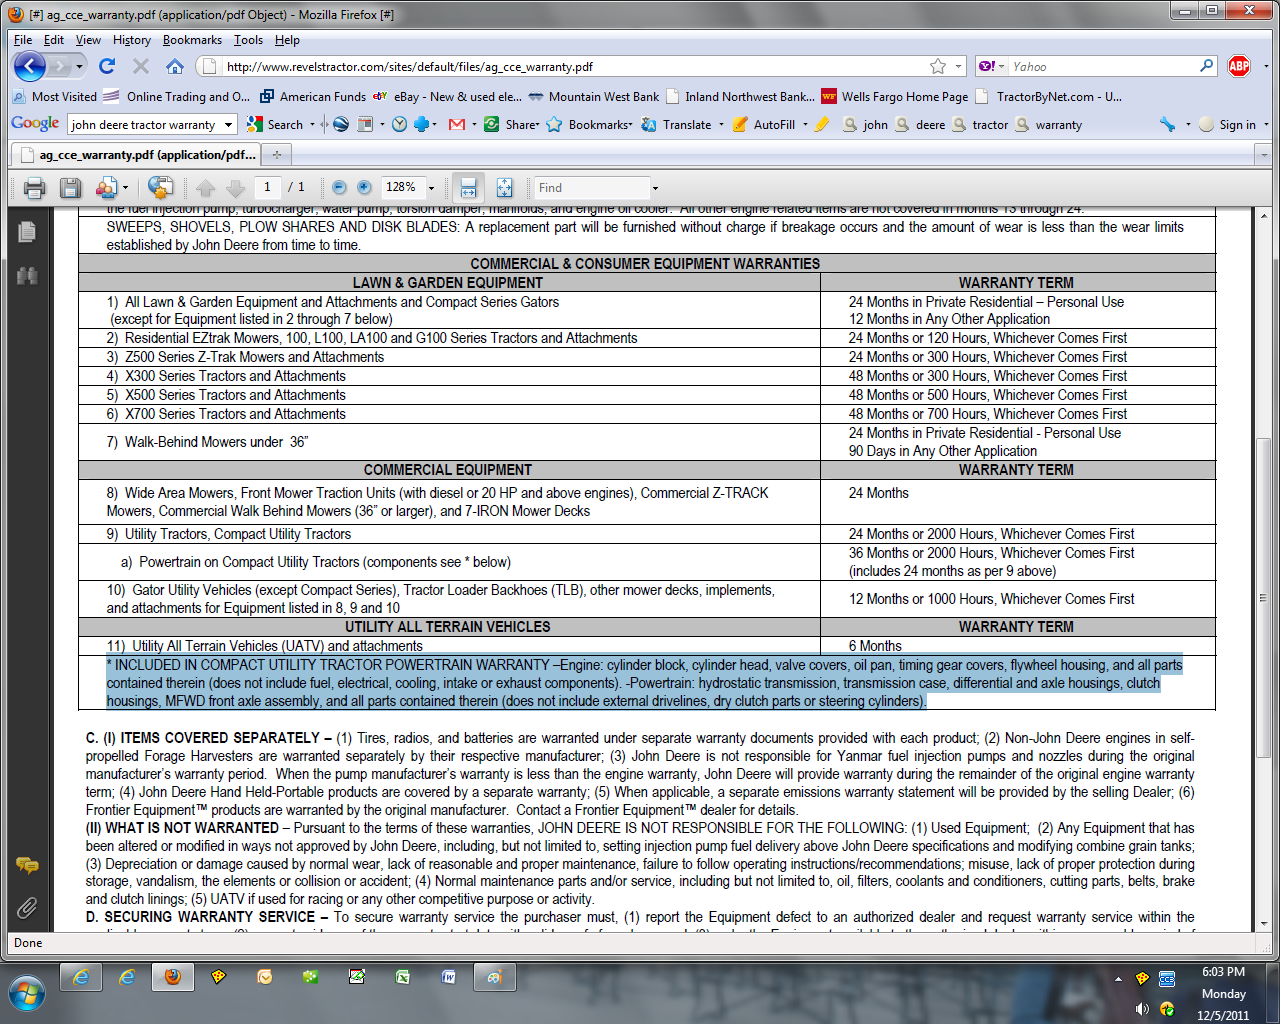
Task: Zoom in with the plus magnifier button
Action: click(364, 188)
